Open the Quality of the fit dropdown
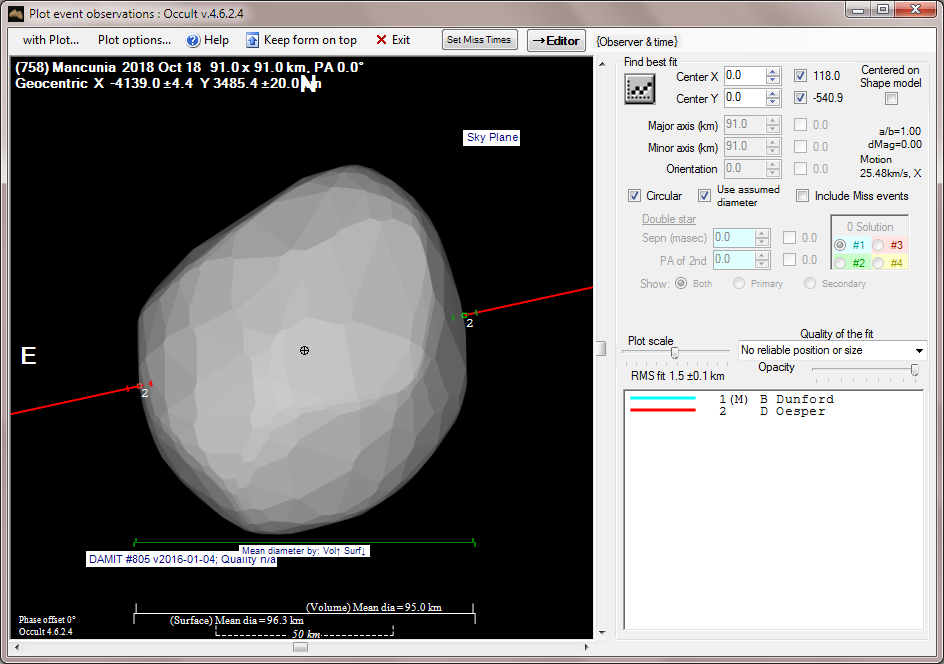 point(918,350)
